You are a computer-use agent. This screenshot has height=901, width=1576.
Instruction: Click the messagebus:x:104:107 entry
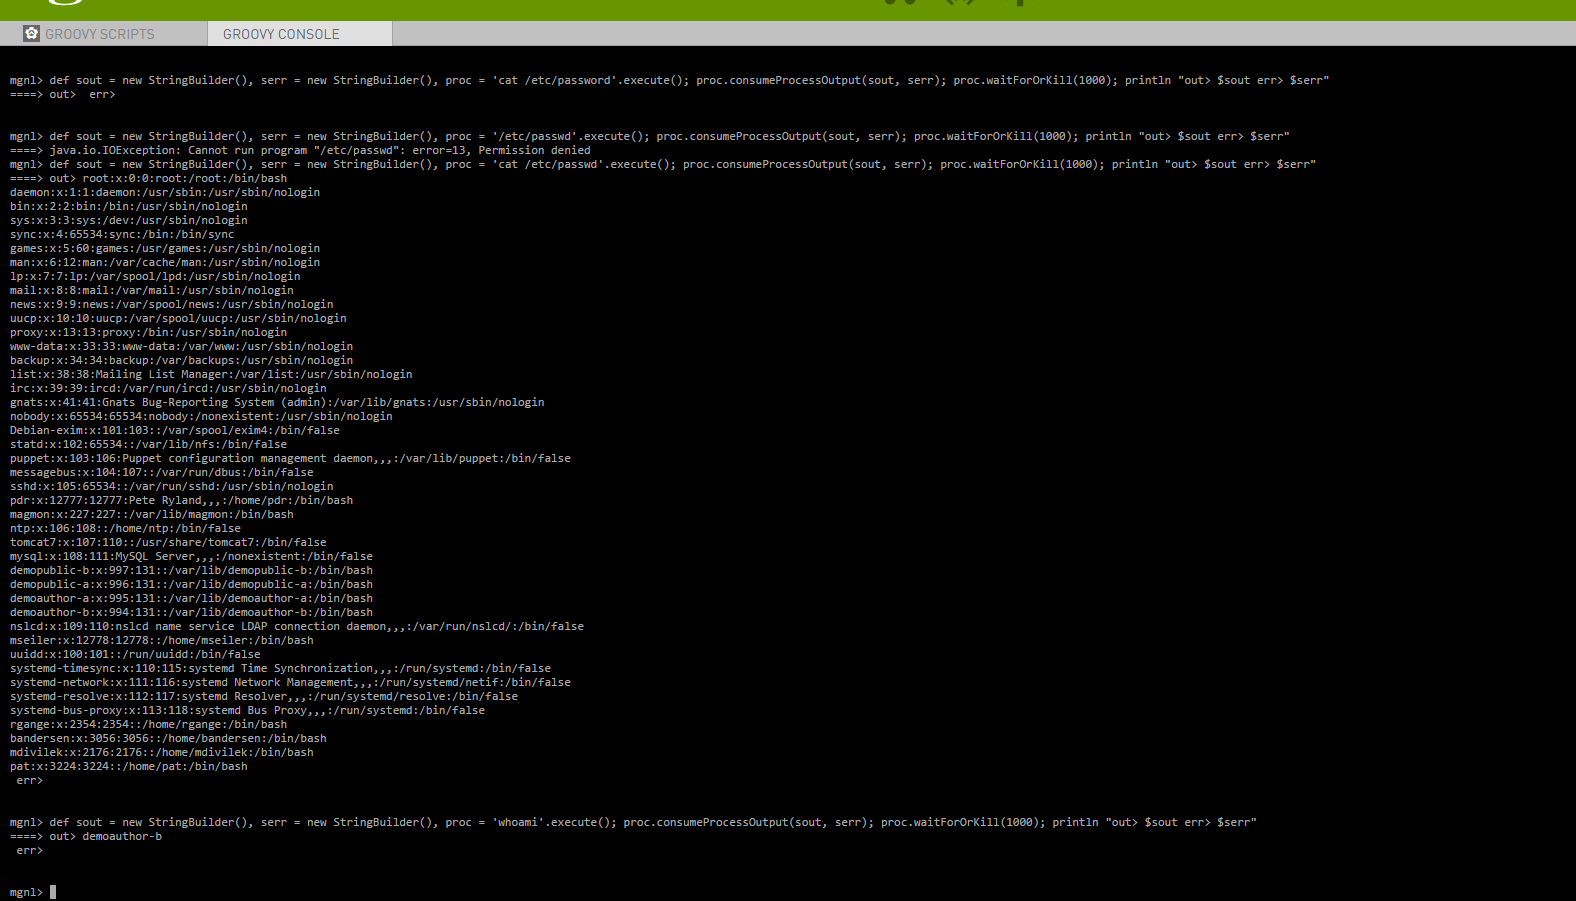[162, 472]
